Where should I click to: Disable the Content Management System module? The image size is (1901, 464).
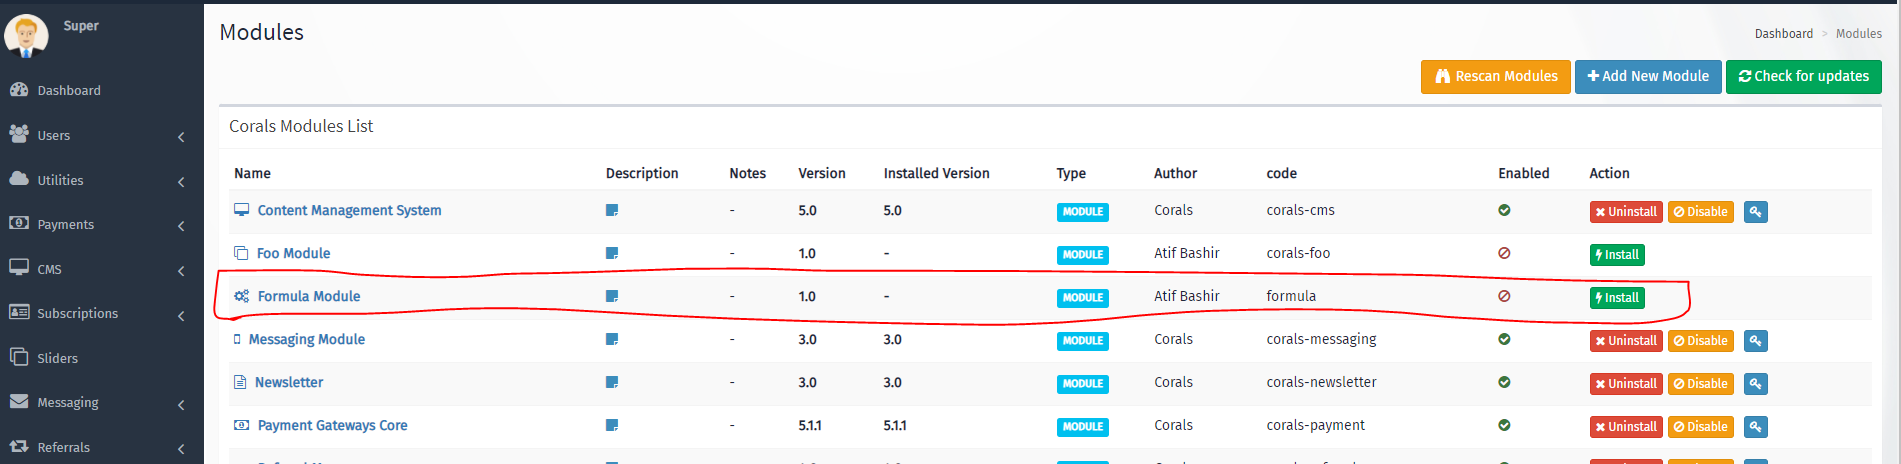(x=1700, y=212)
